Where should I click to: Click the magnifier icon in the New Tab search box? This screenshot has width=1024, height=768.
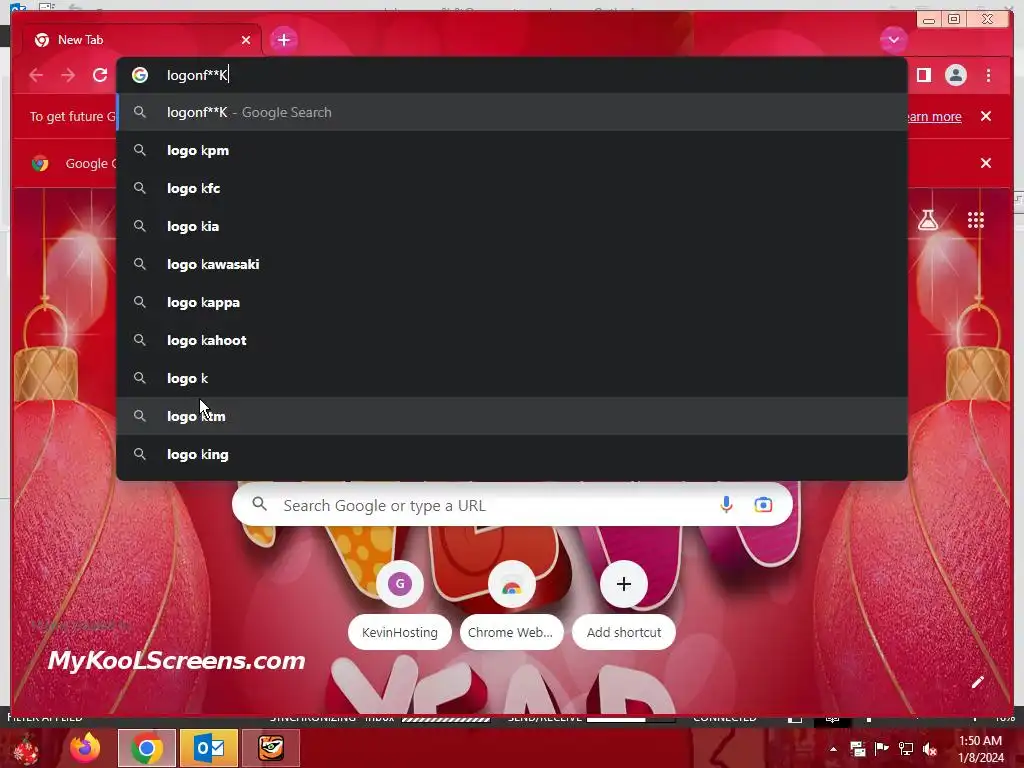click(260, 504)
